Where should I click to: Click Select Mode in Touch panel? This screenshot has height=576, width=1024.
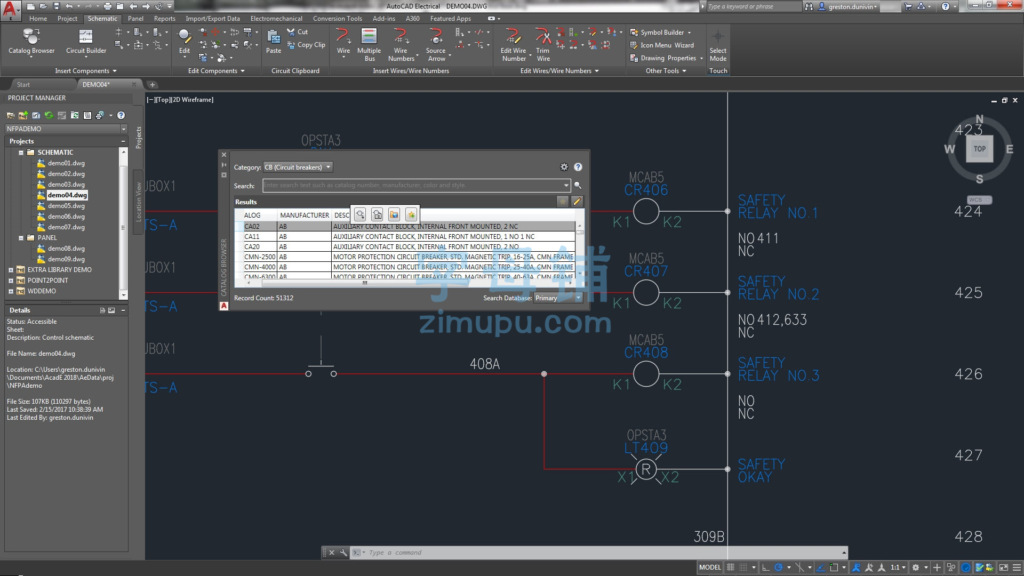(718, 46)
